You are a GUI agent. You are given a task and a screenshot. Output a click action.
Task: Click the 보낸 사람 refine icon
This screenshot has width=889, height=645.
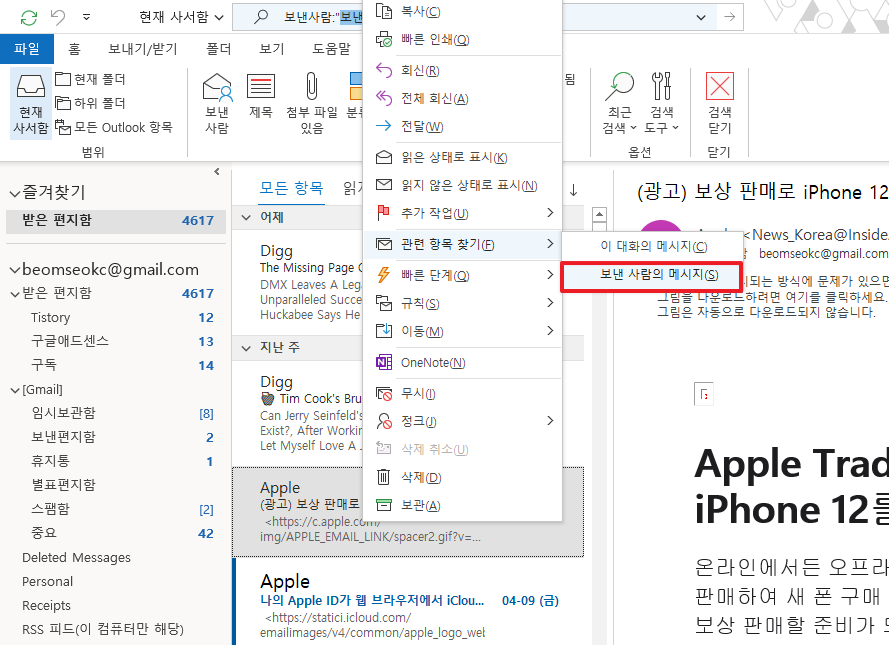(217, 103)
